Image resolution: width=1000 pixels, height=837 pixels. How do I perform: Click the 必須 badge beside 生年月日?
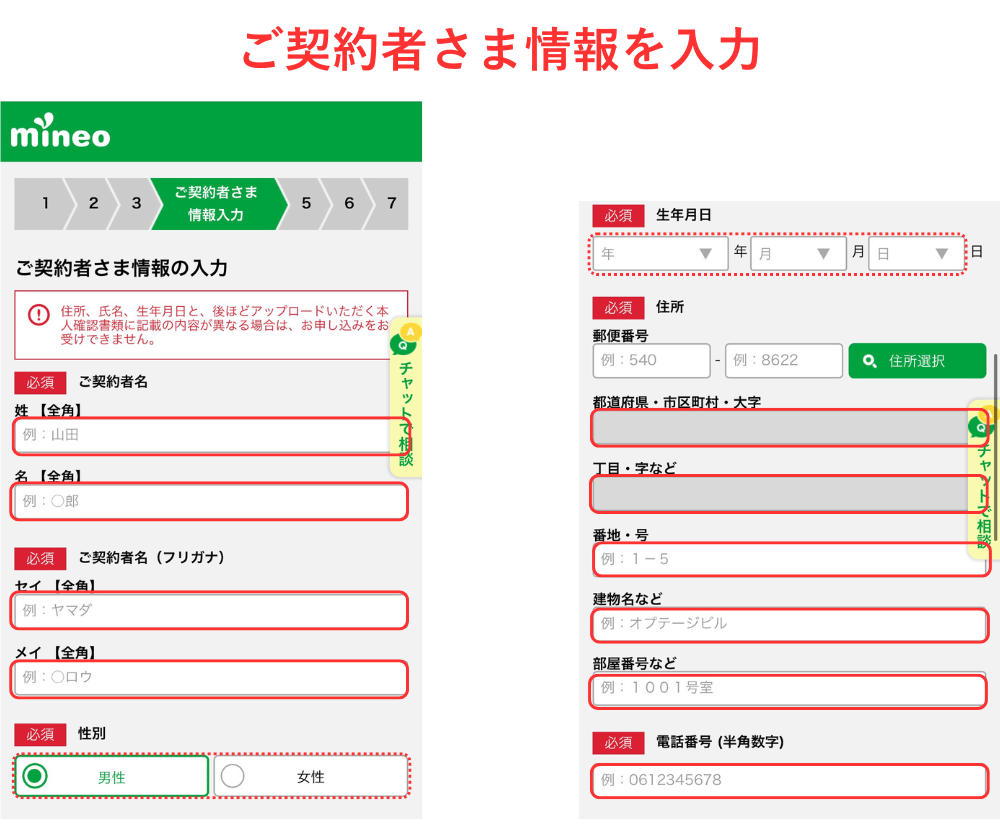(619, 216)
